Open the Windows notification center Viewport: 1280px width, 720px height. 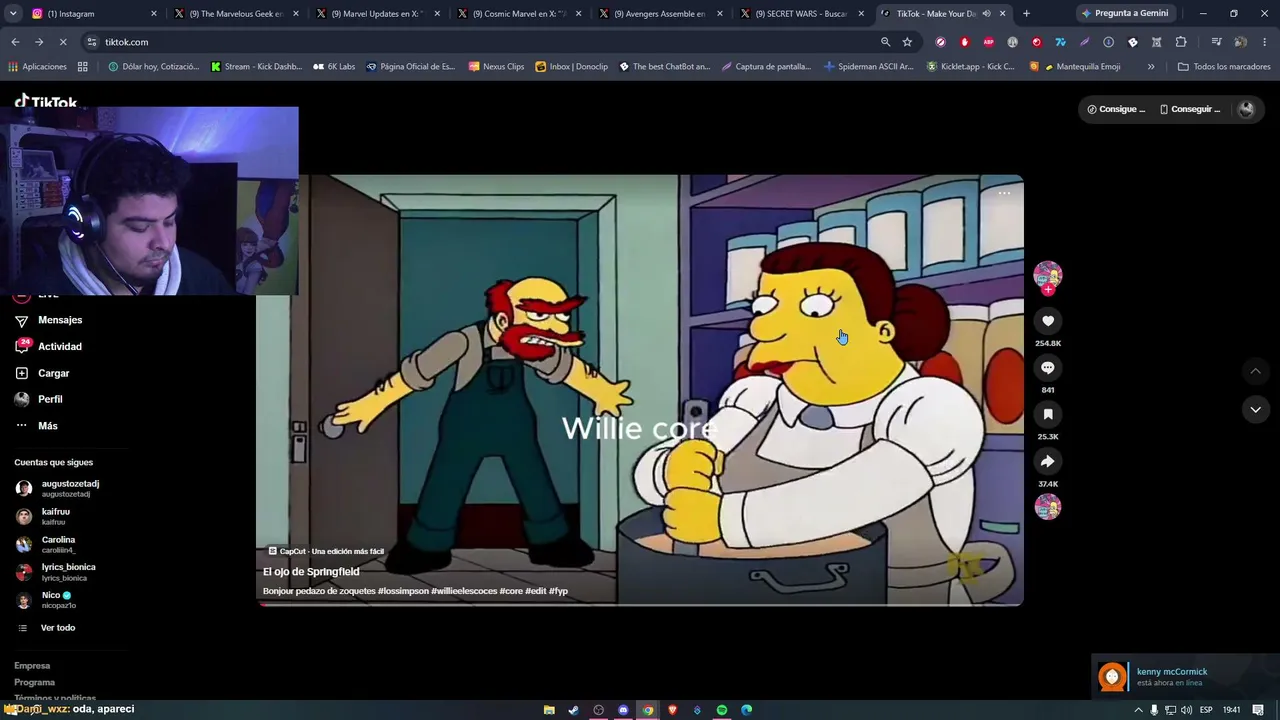pos(1258,710)
